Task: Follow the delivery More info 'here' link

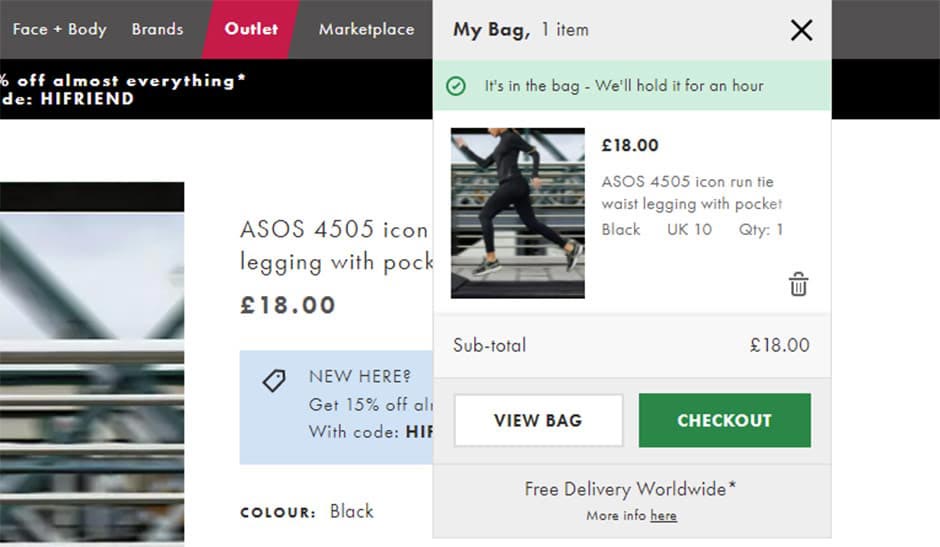Action: pos(663,516)
